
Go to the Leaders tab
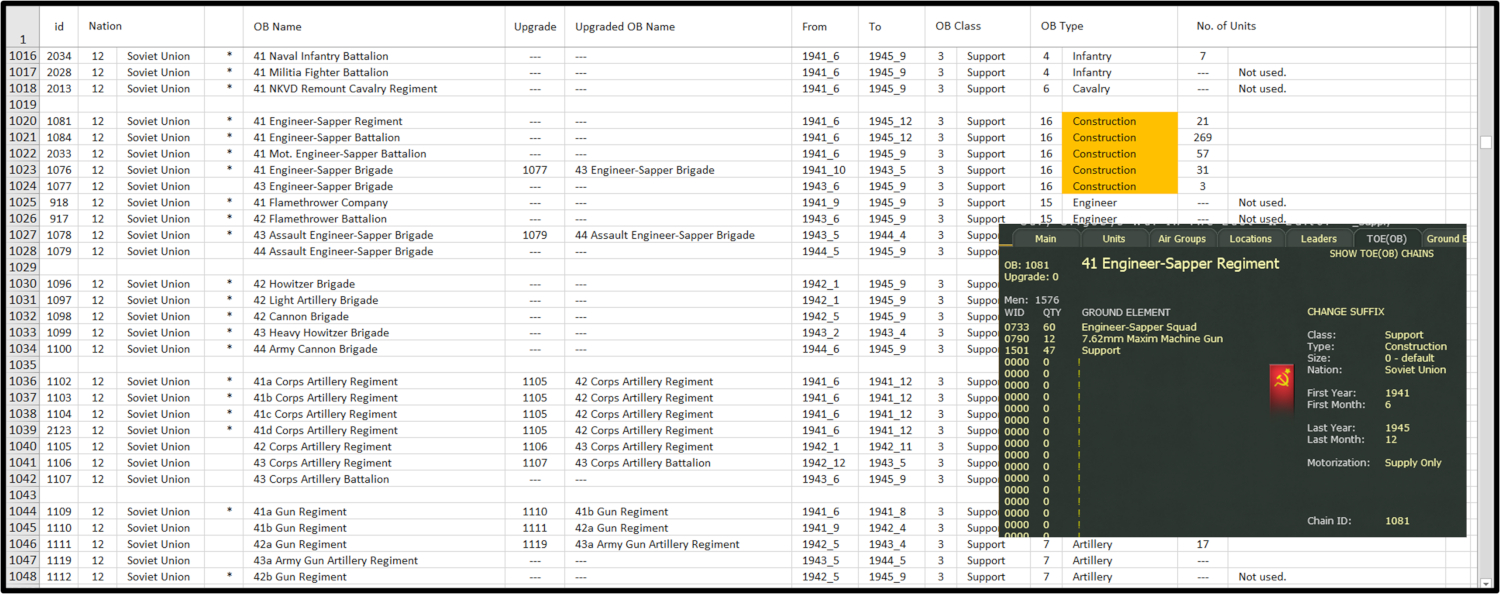coord(1318,238)
